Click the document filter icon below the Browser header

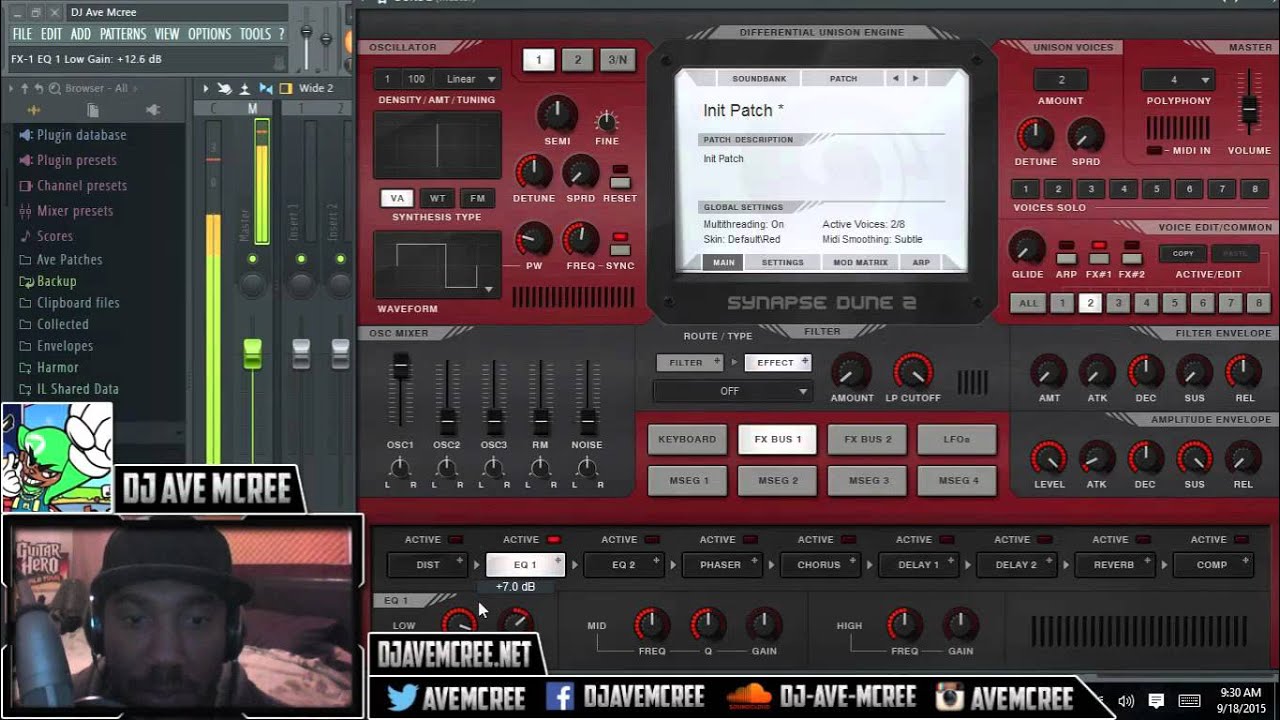92,111
